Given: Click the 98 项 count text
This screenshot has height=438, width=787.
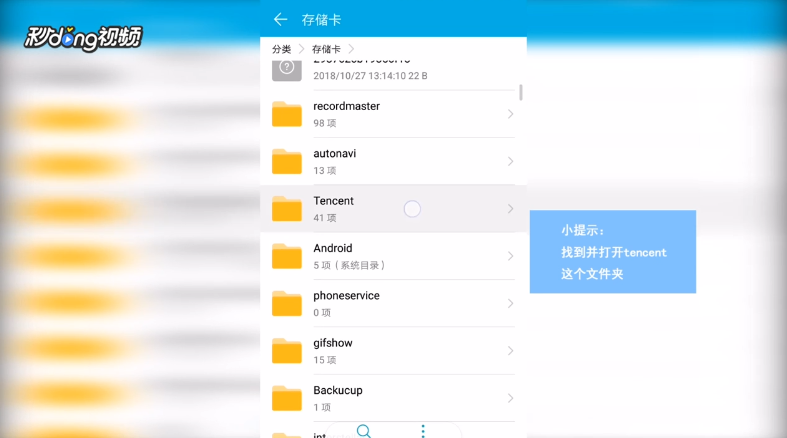Looking at the screenshot, I should (x=325, y=123).
